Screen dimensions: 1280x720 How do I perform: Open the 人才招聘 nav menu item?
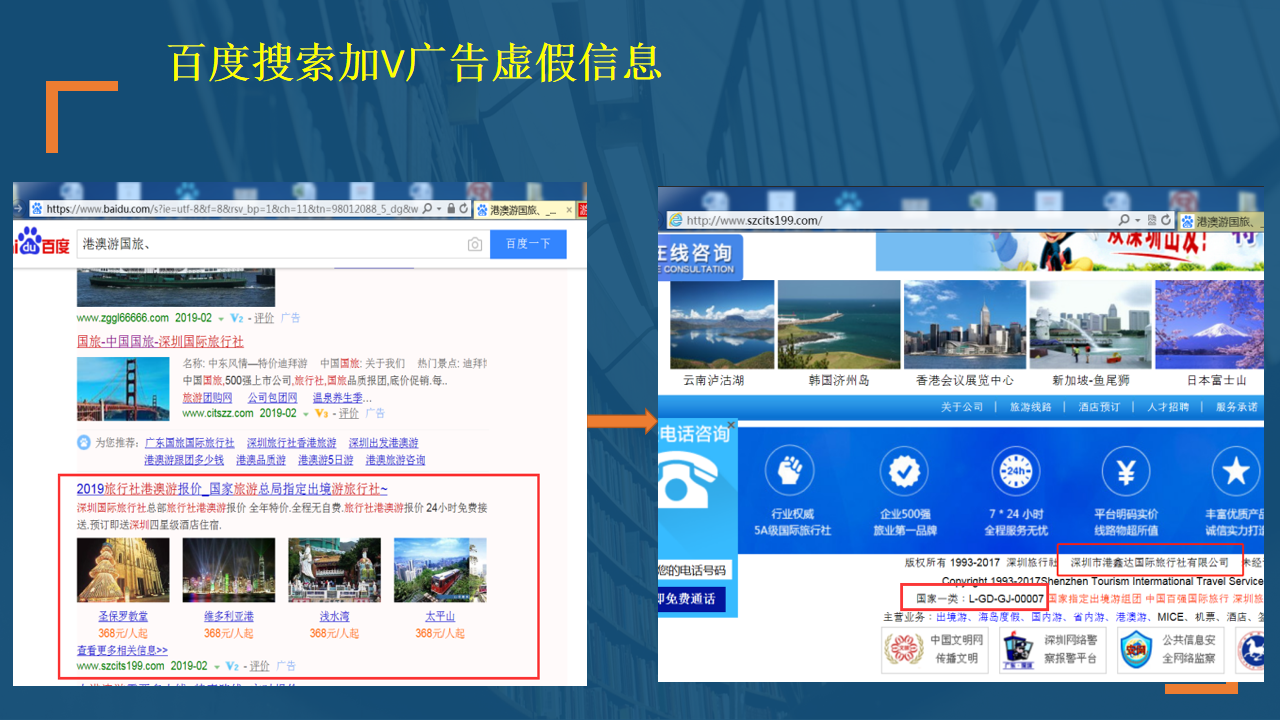[1168, 407]
